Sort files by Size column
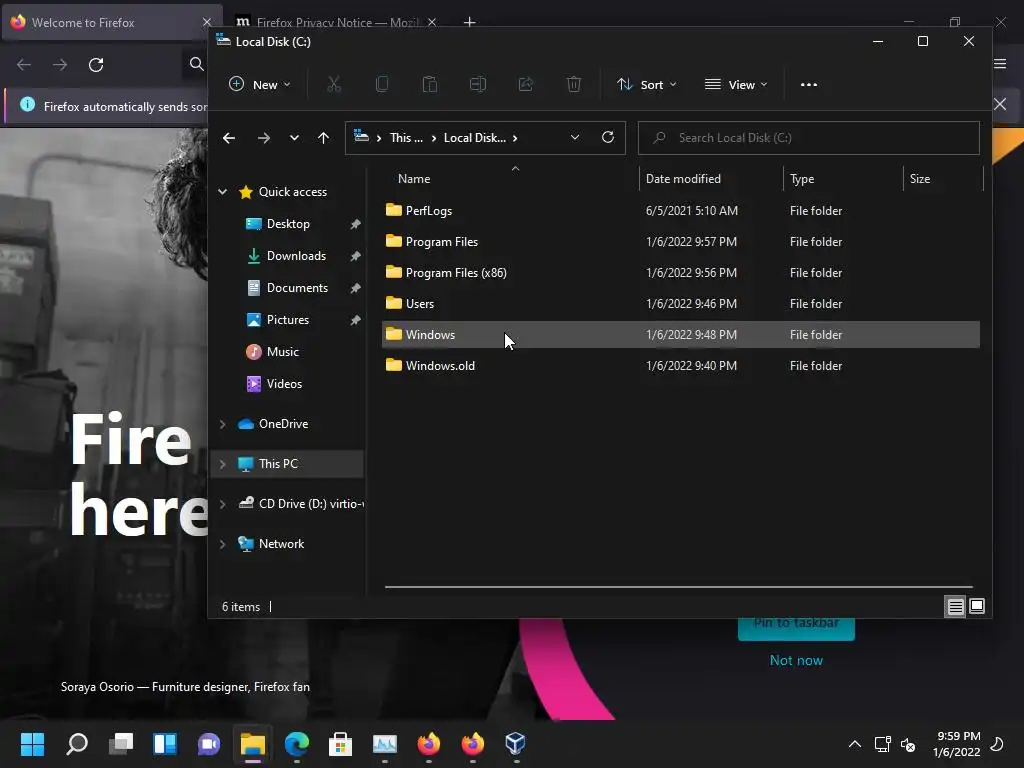1024x768 pixels. (x=920, y=178)
